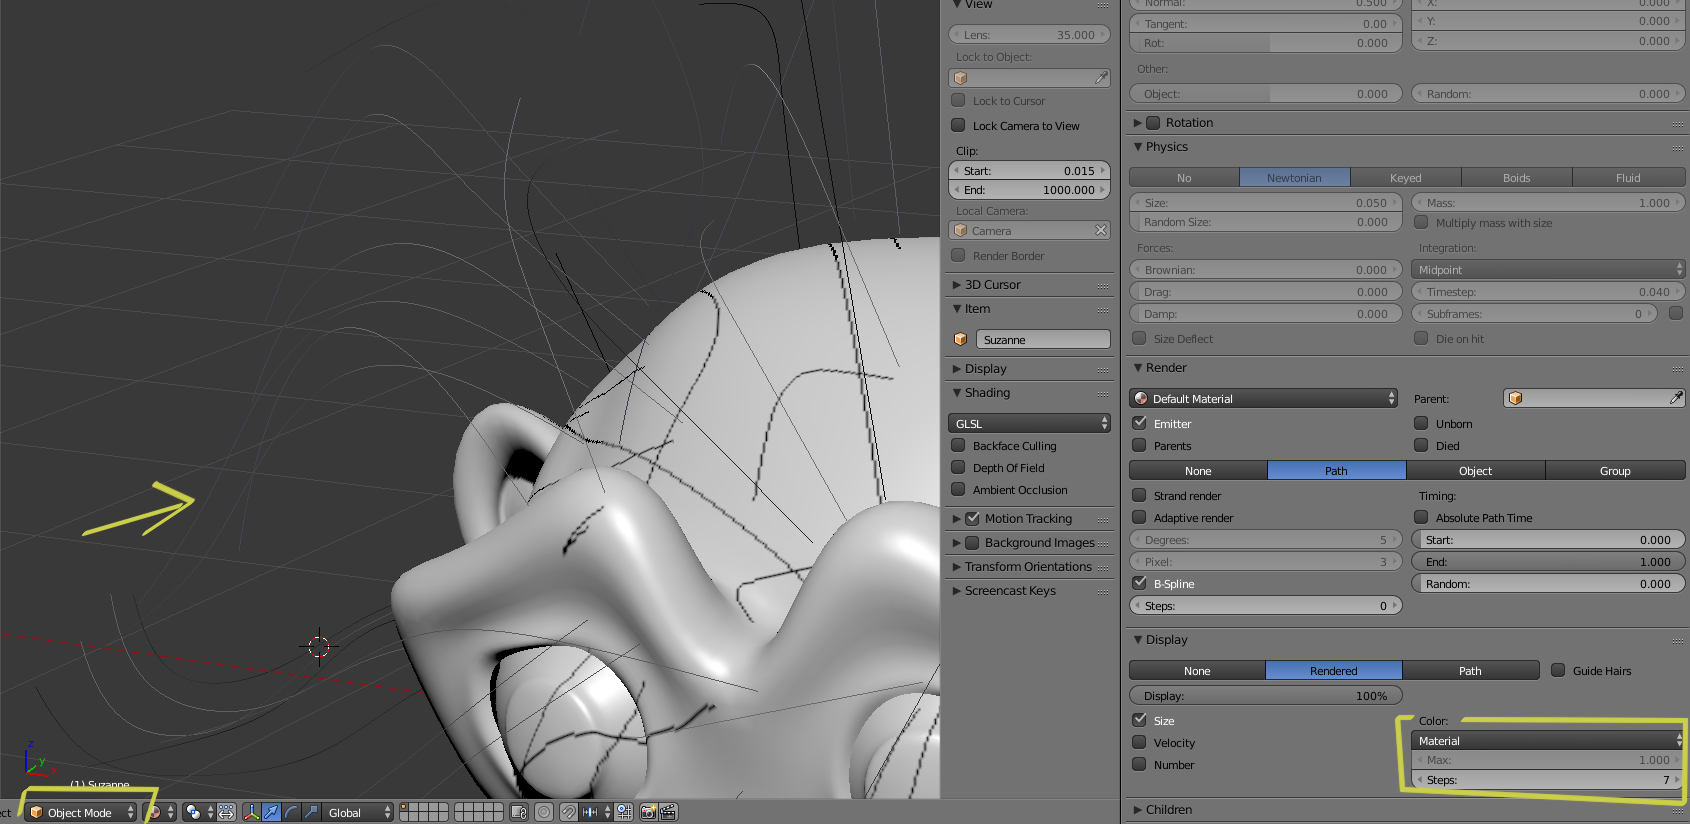This screenshot has width=1690, height=824.
Task: Select the Boids physics type
Action: coord(1517,178)
